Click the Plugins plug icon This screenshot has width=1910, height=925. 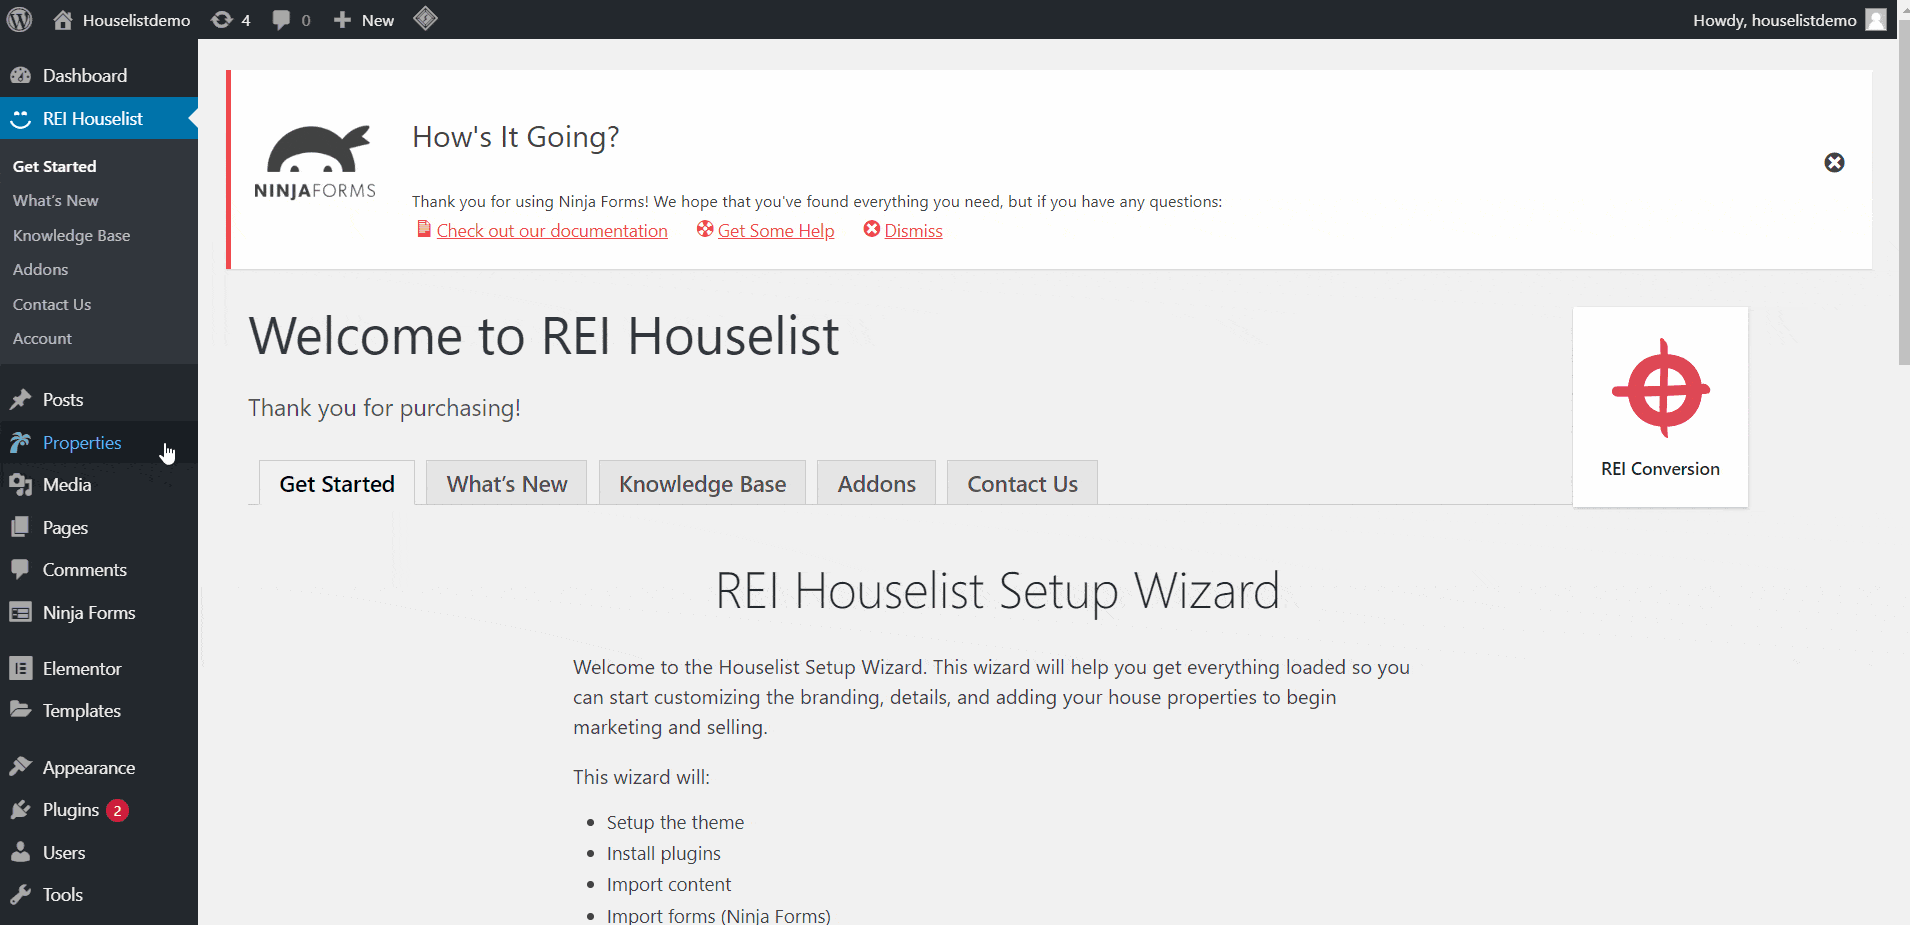[20, 809]
